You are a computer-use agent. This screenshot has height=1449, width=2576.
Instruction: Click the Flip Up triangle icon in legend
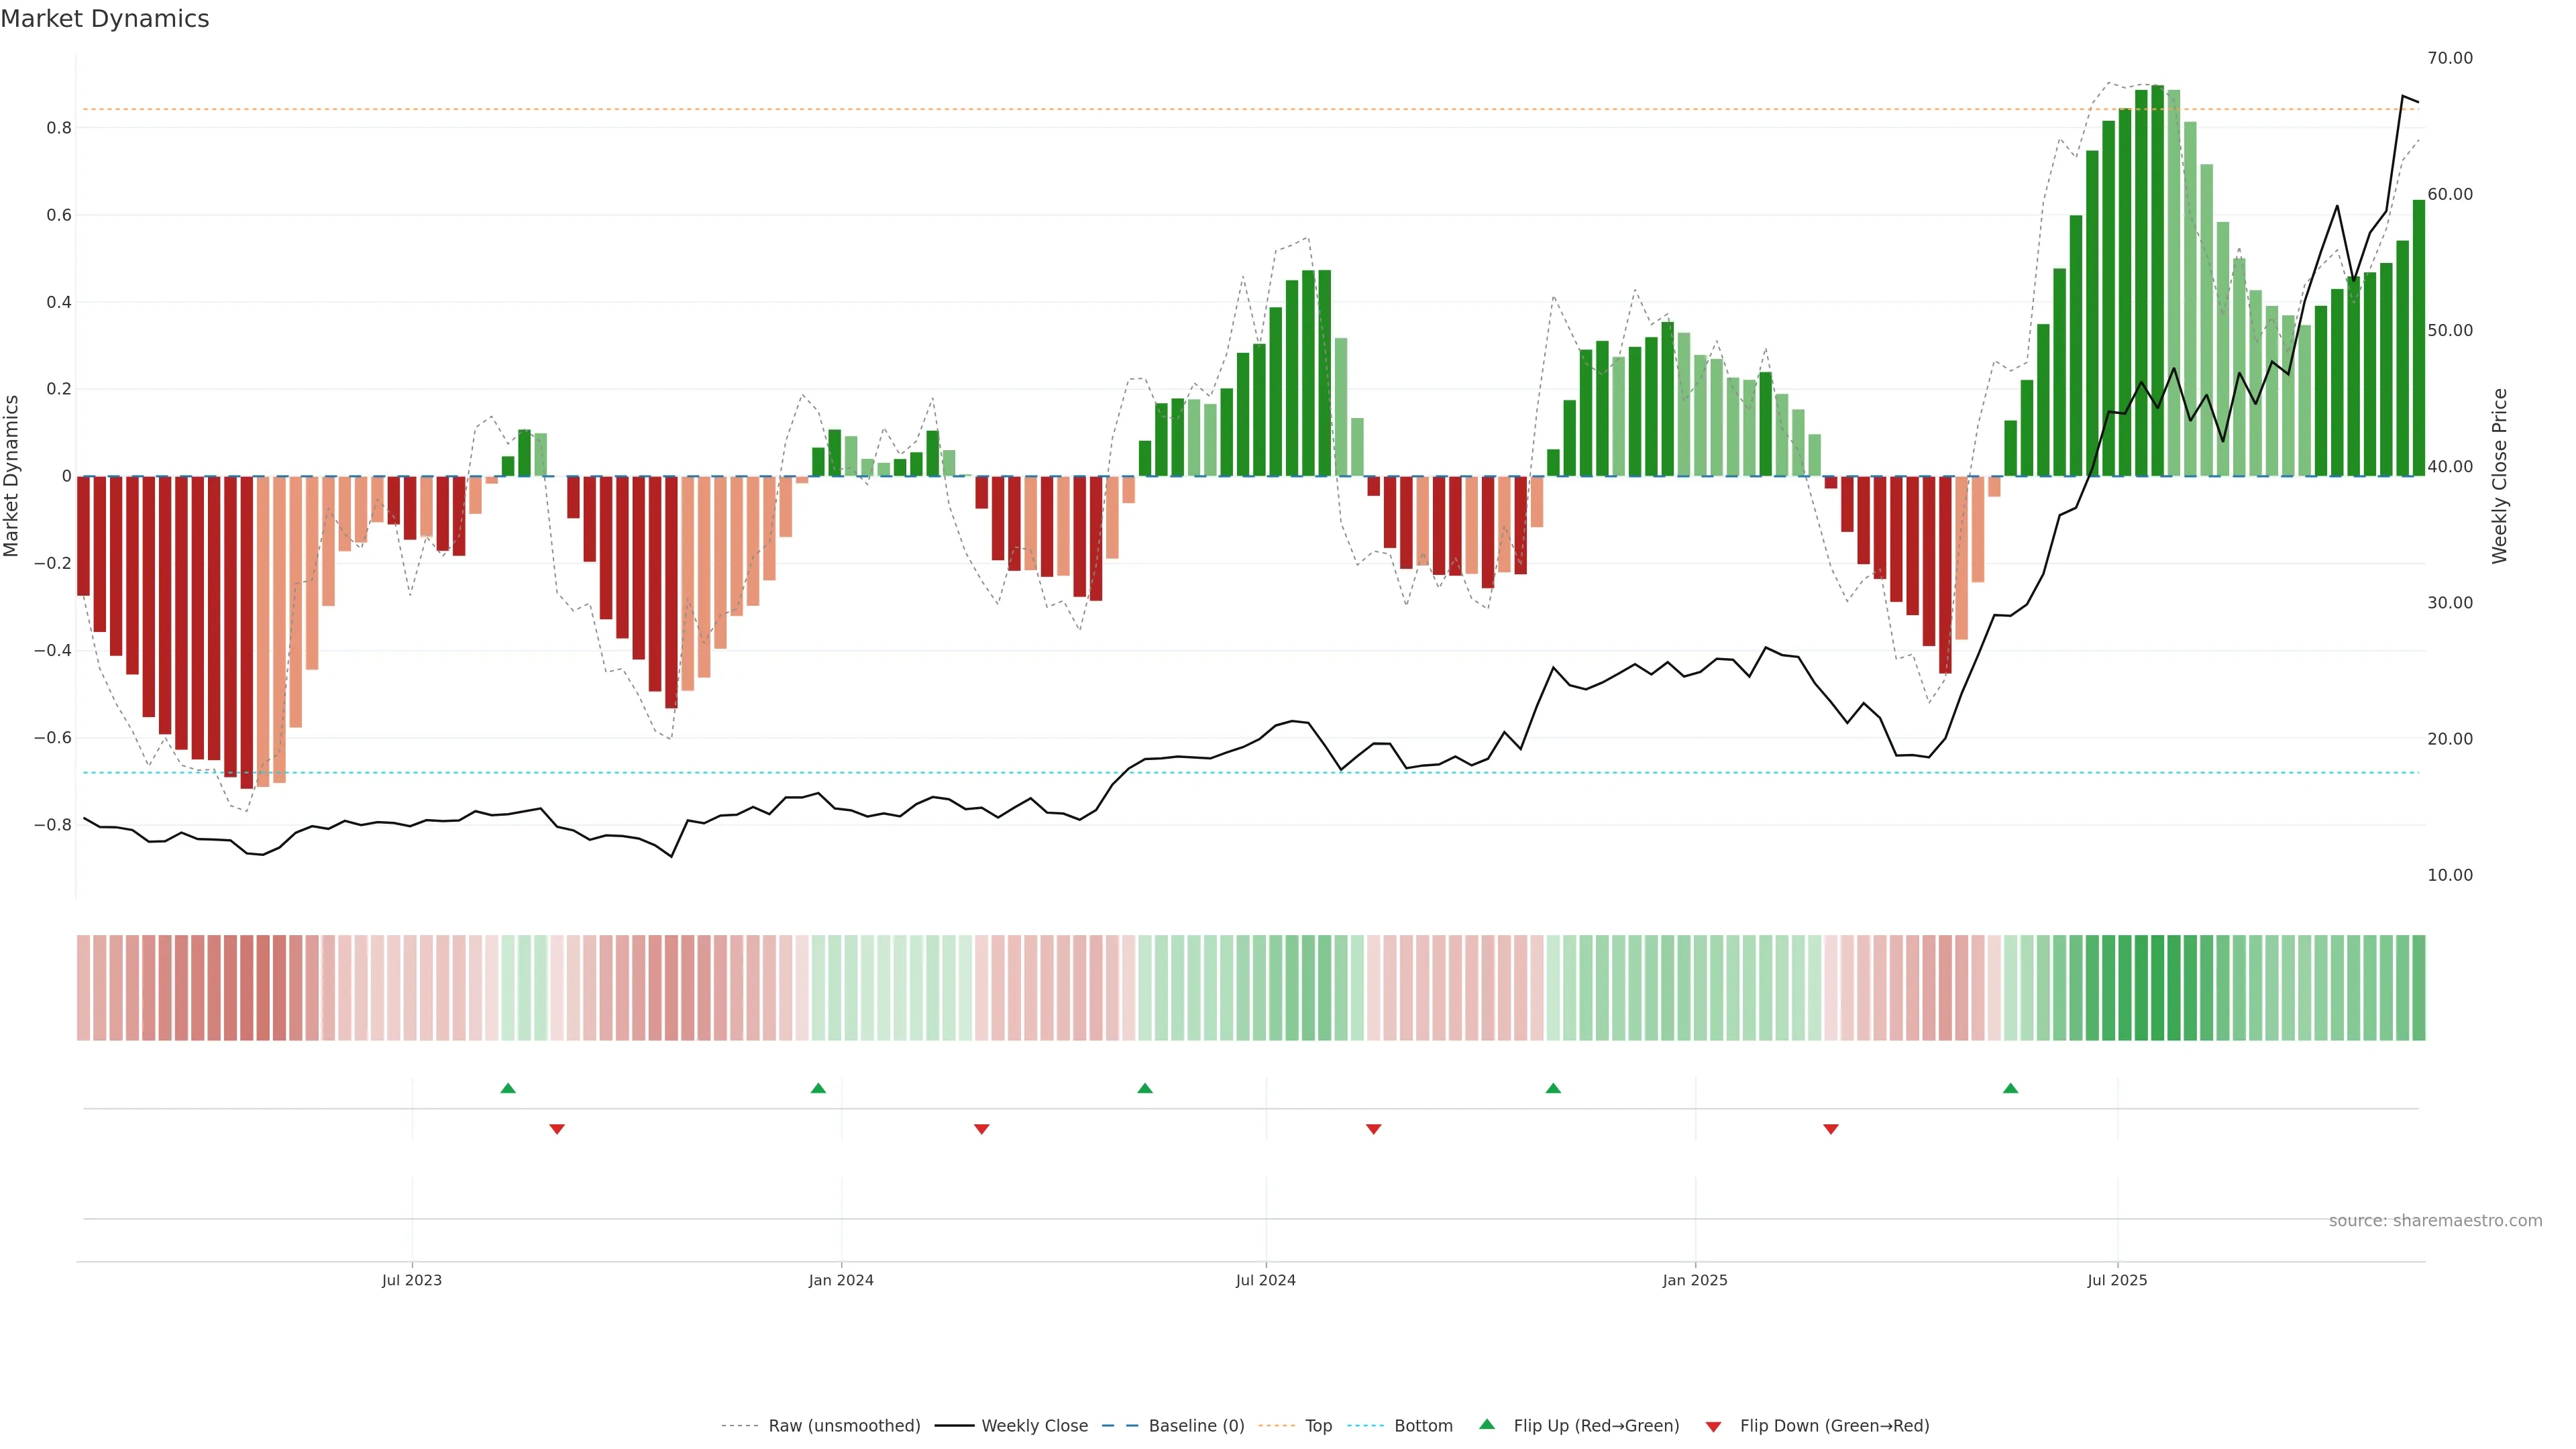1486,1424
